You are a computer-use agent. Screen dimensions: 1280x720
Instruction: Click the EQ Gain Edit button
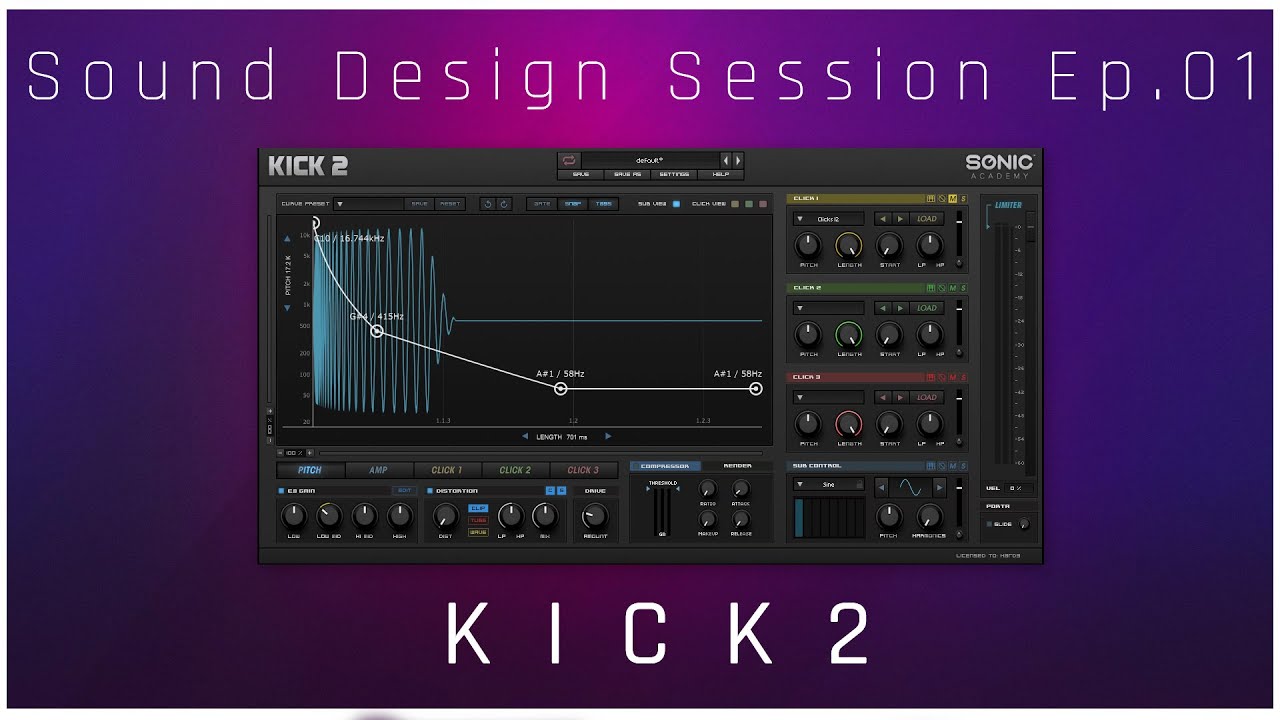[x=404, y=491]
